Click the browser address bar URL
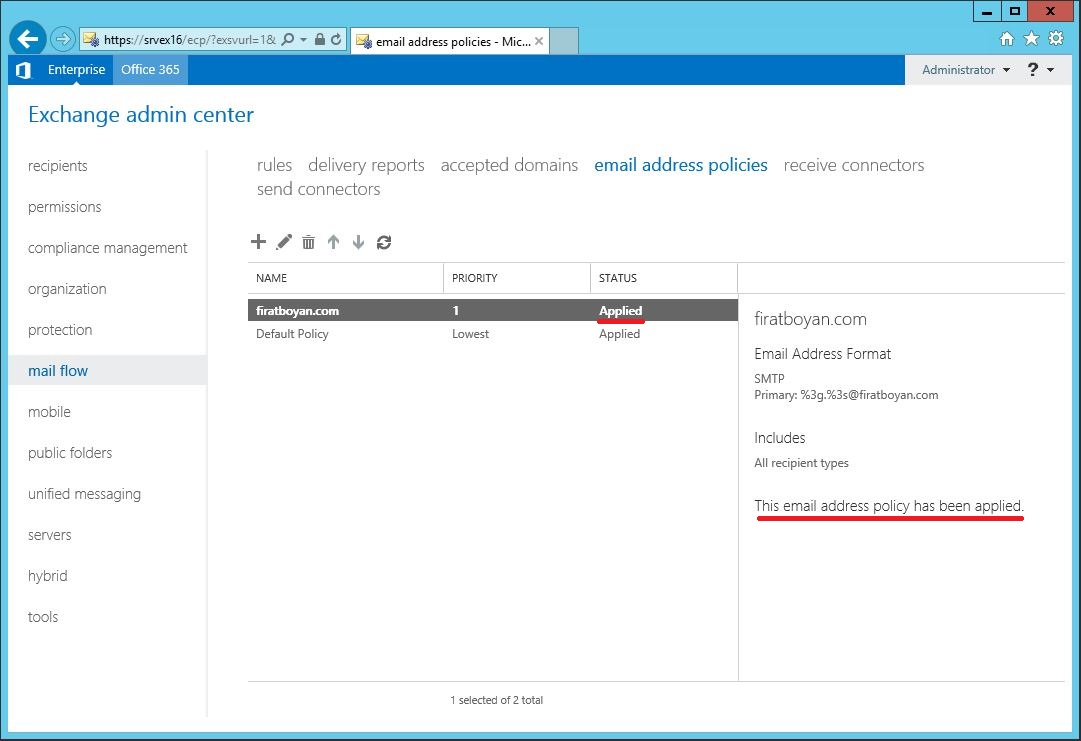 click(x=190, y=39)
